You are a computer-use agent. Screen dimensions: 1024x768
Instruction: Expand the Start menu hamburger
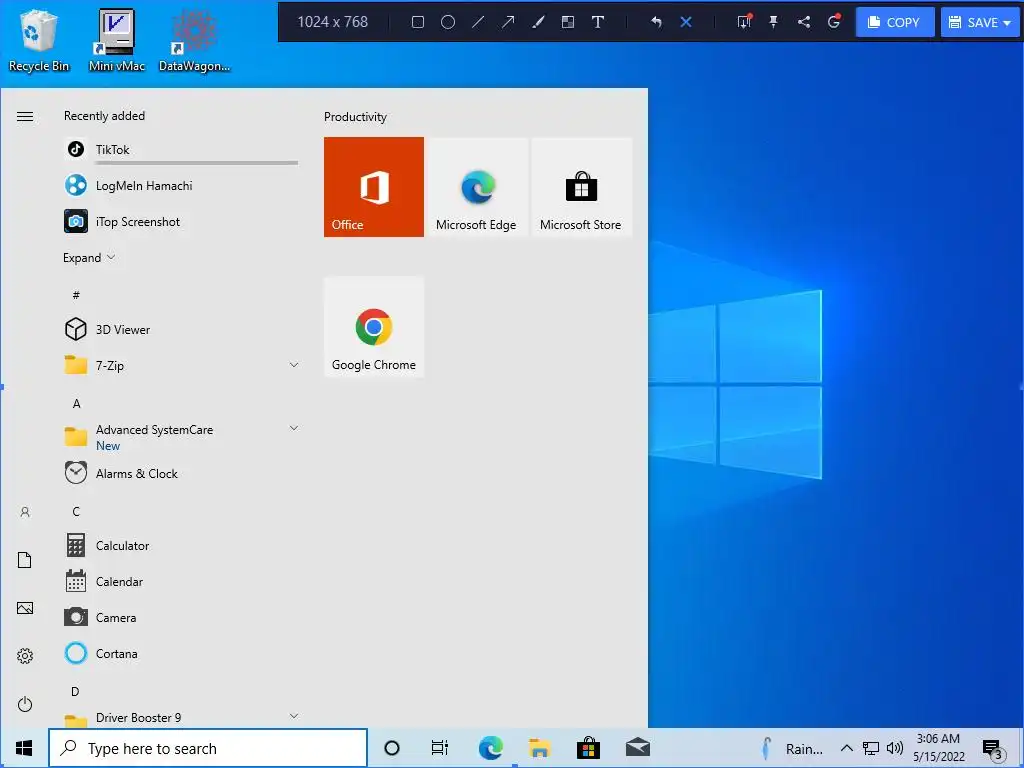tap(25, 116)
